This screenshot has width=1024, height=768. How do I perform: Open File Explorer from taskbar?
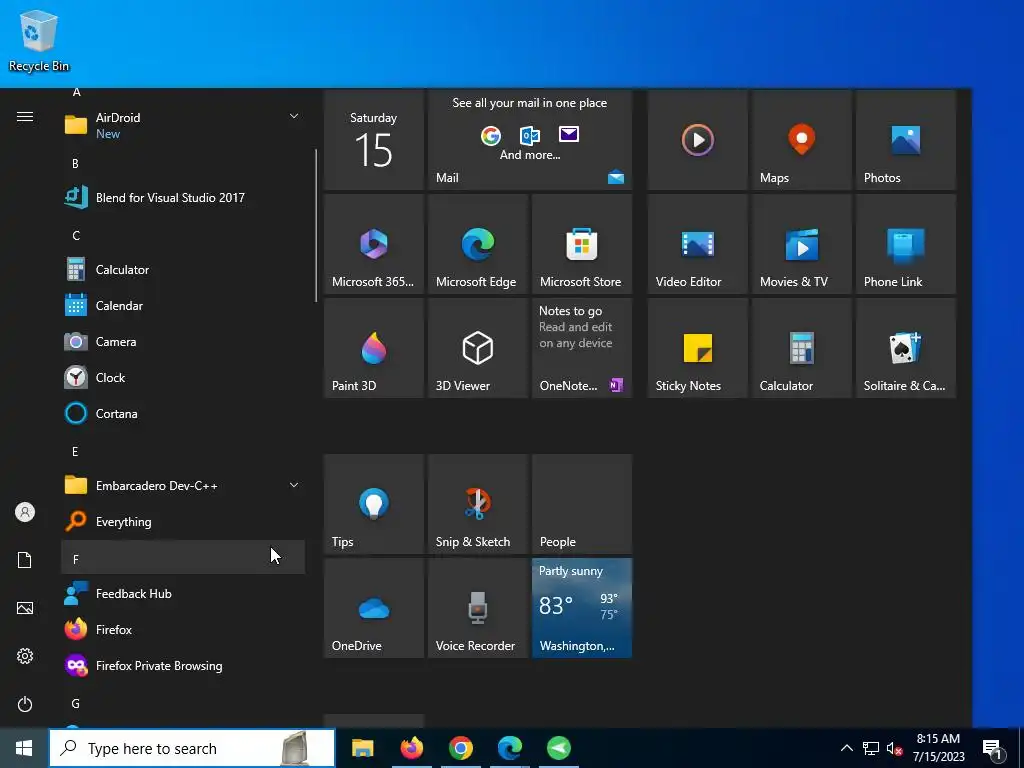362,748
